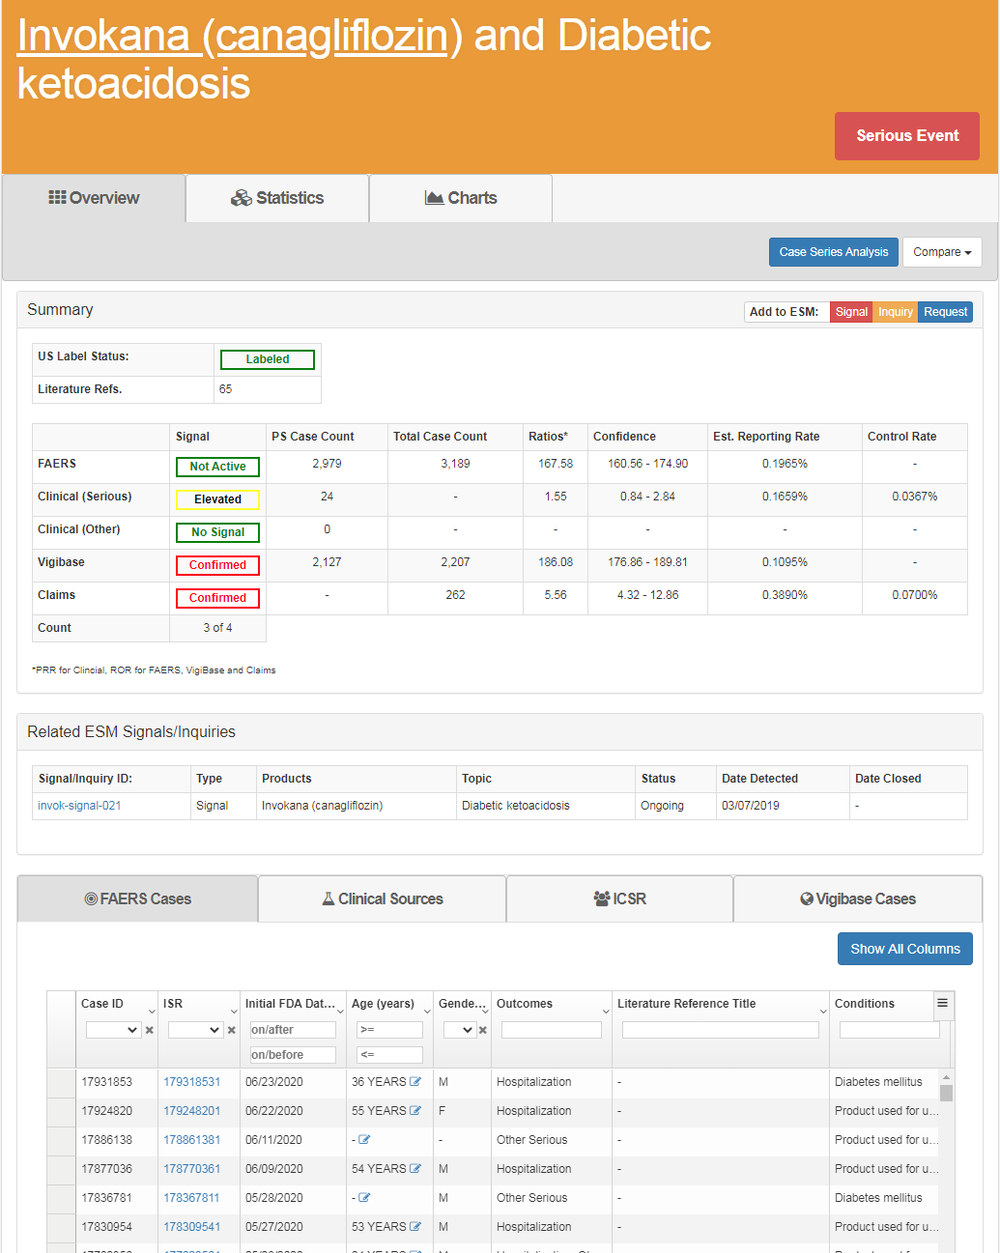Viewport: 1000px width, 1253px height.
Task: Edit age for the 53 YEARS row
Action: (415, 1227)
